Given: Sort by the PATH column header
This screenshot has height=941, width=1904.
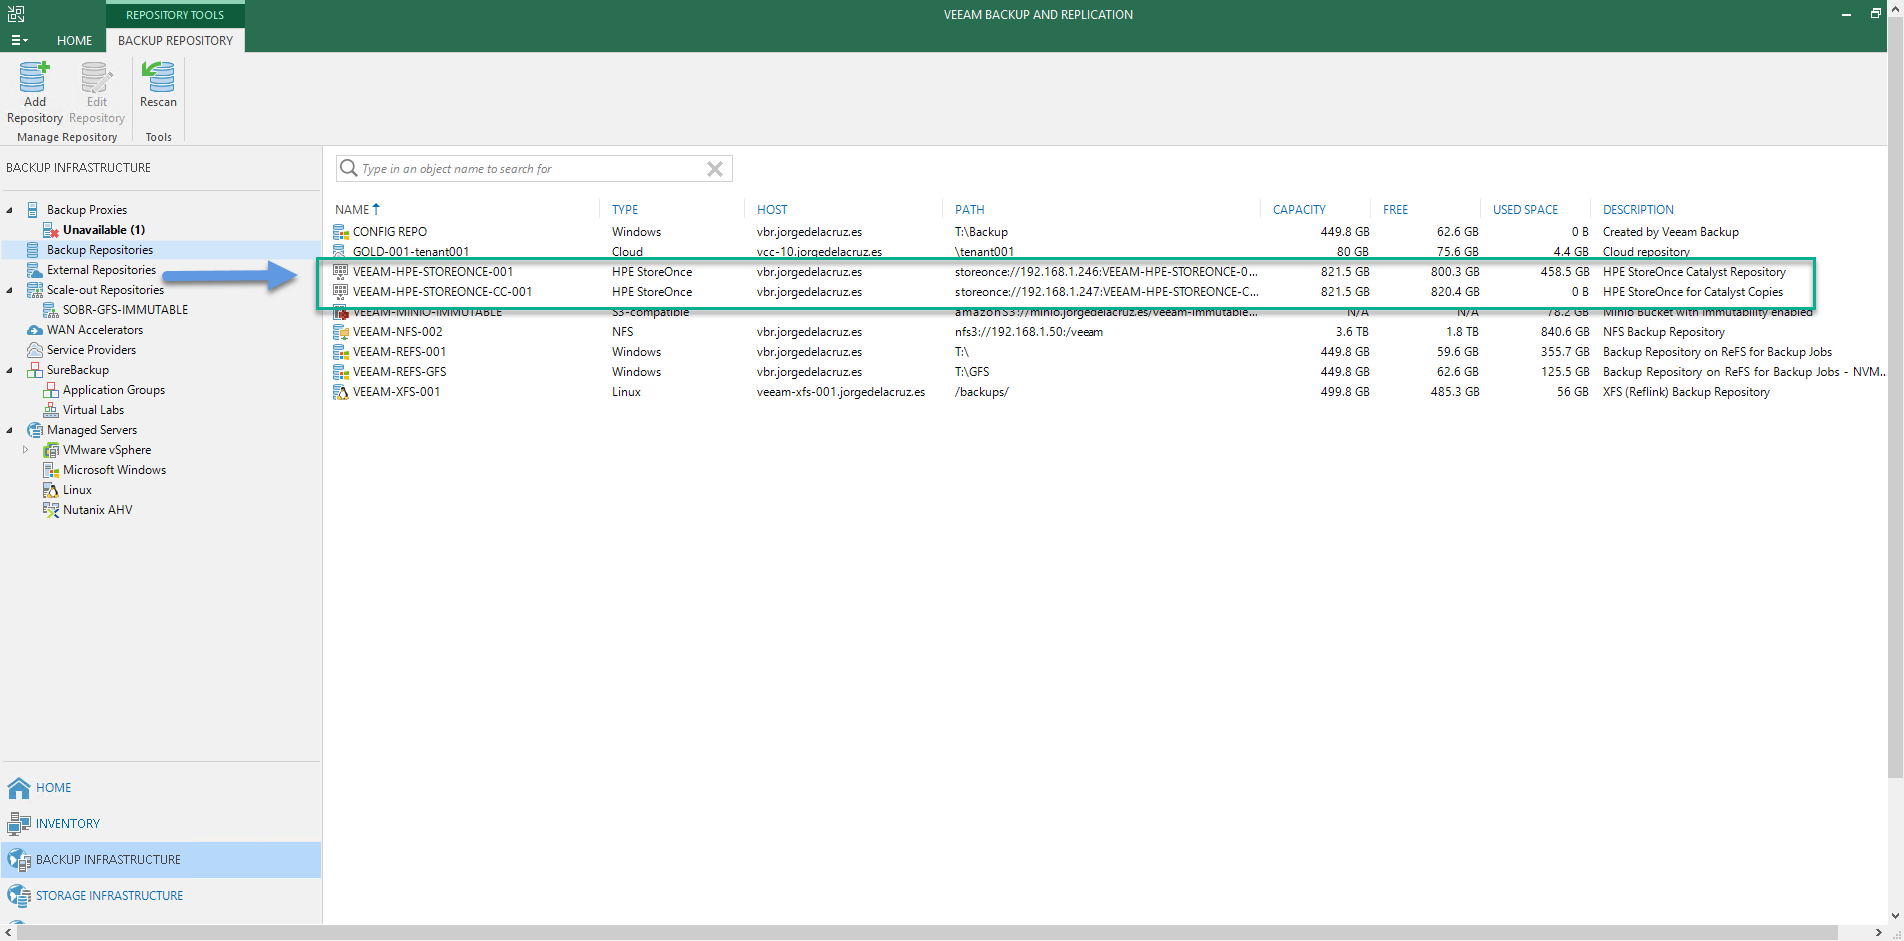Looking at the screenshot, I should point(969,210).
